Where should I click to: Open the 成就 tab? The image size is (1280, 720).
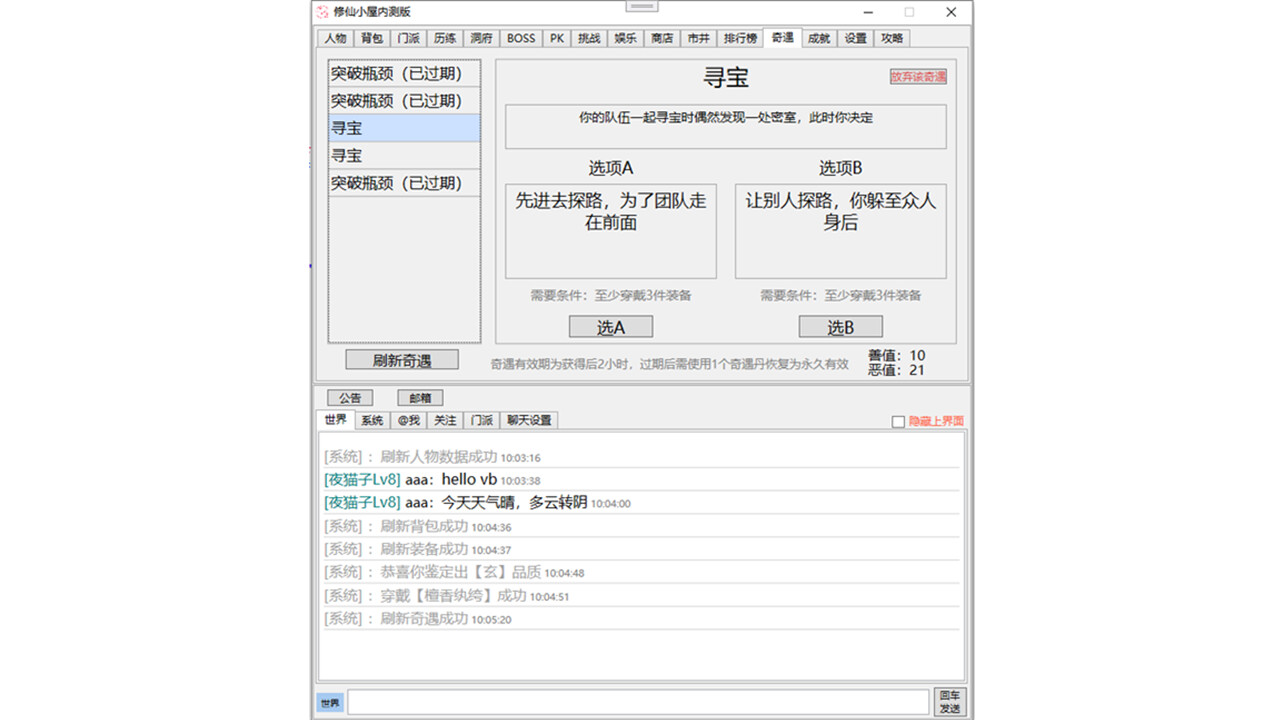pyautogui.click(x=818, y=38)
